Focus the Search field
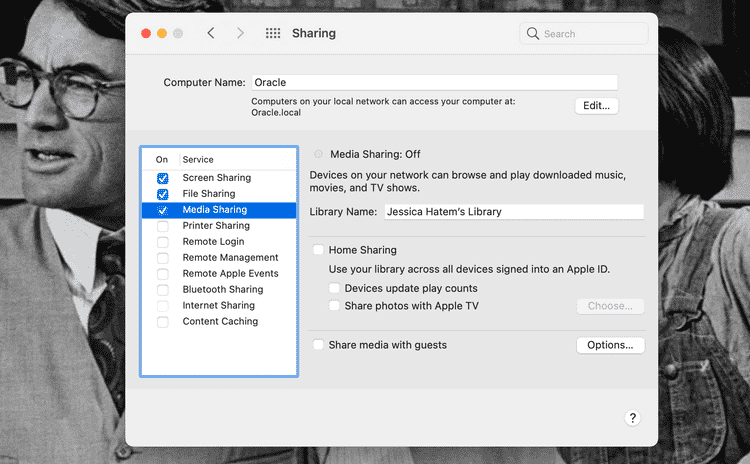This screenshot has width=750, height=464. click(x=592, y=34)
